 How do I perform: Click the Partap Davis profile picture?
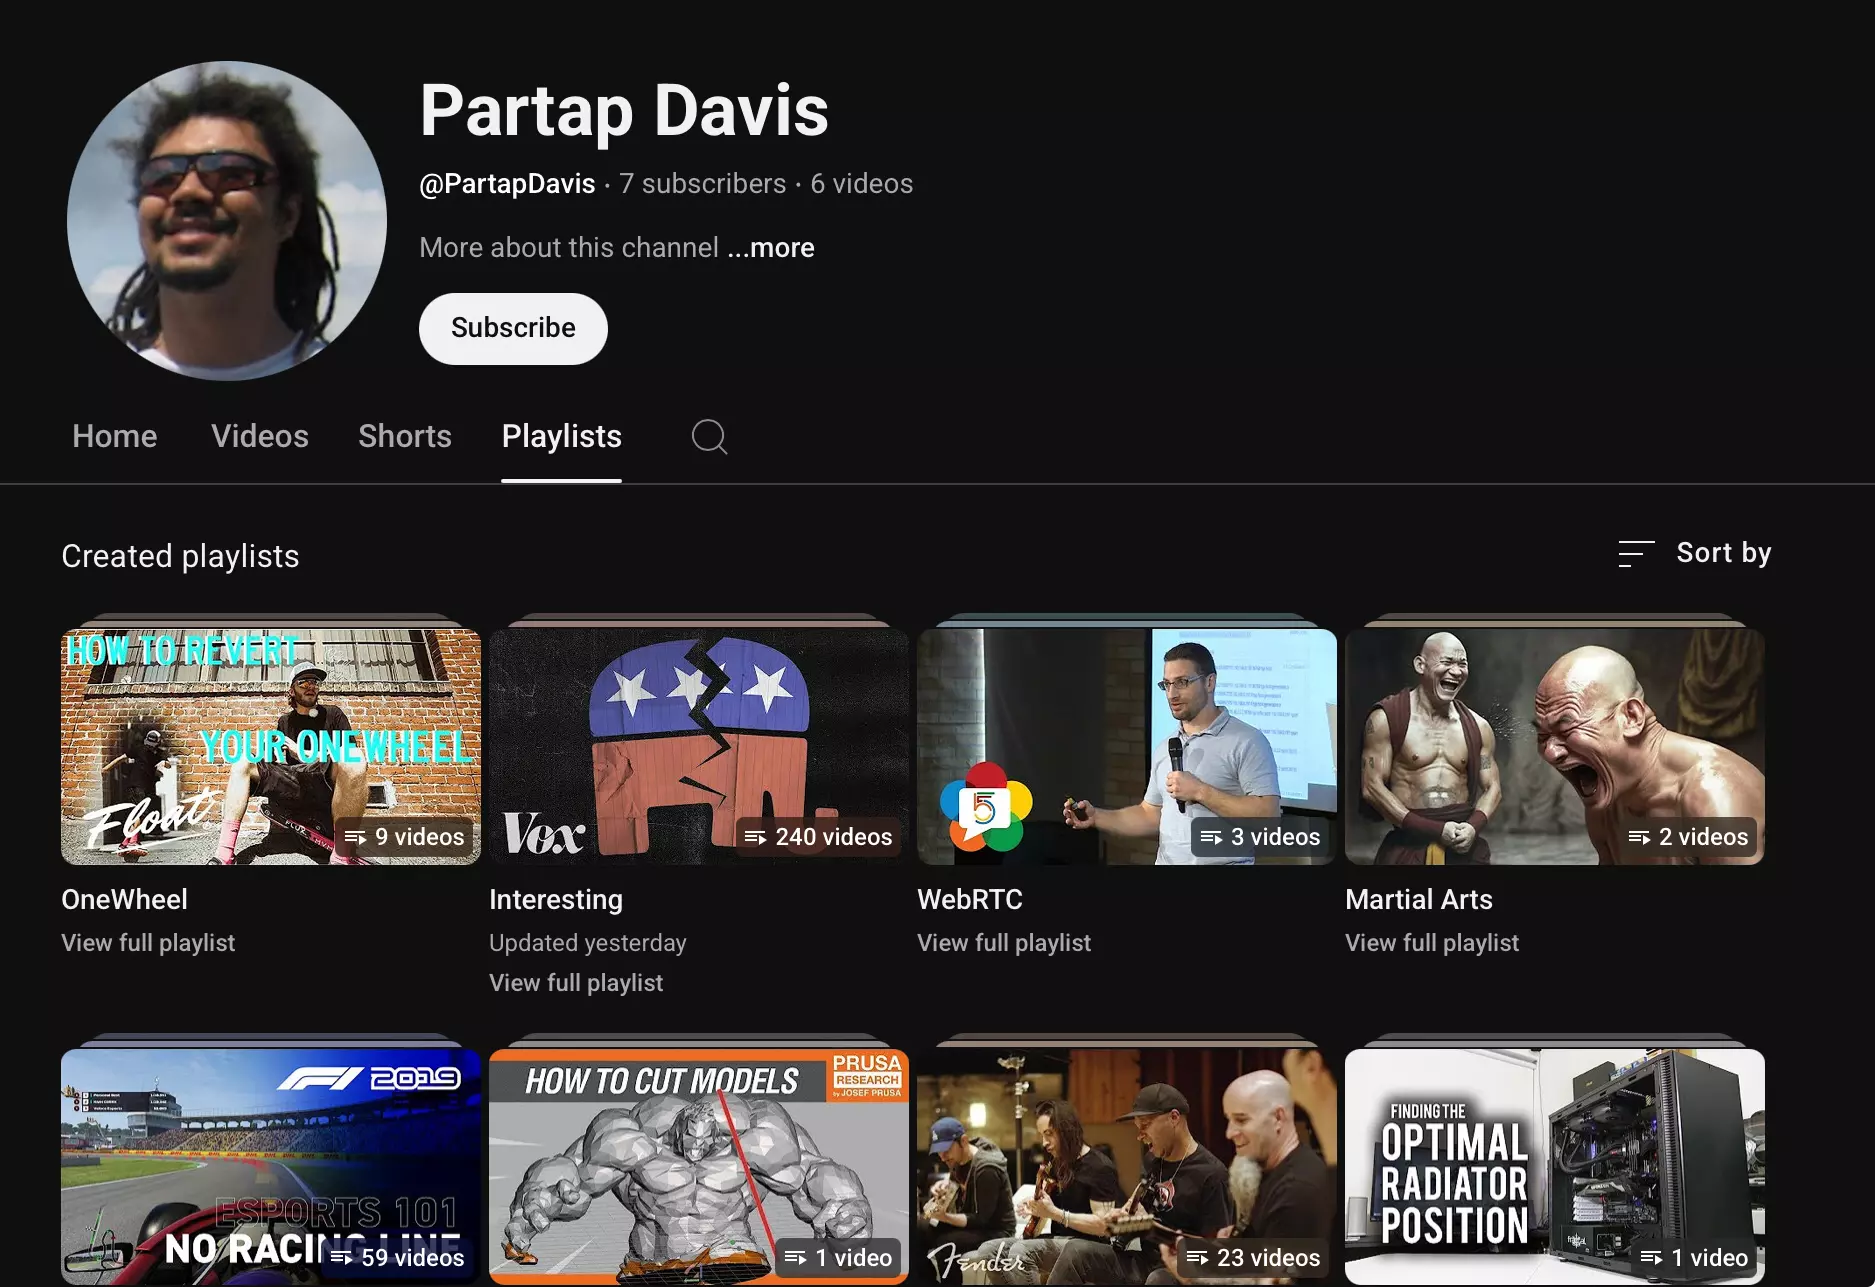click(227, 221)
